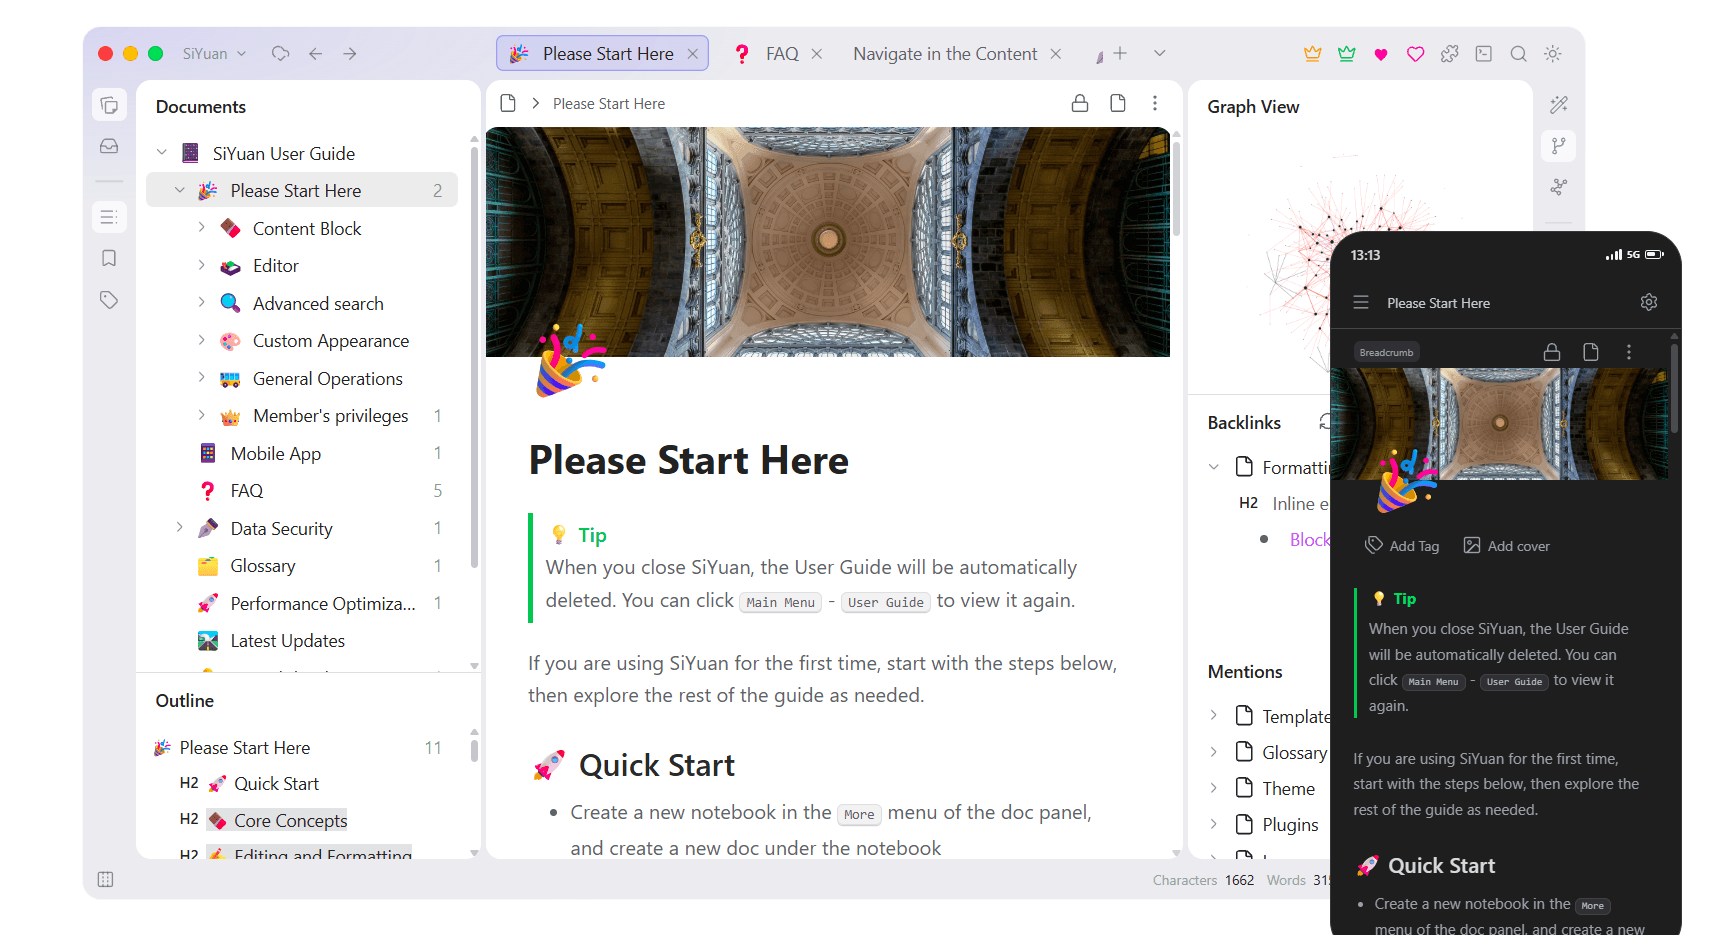The image size is (1723, 935).
Task: Open the tab list dropdown arrow
Action: tap(1160, 53)
